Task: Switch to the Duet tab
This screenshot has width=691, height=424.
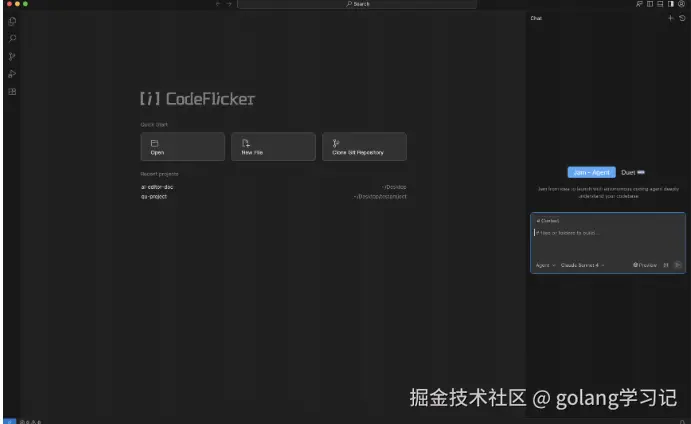Action: 633,172
